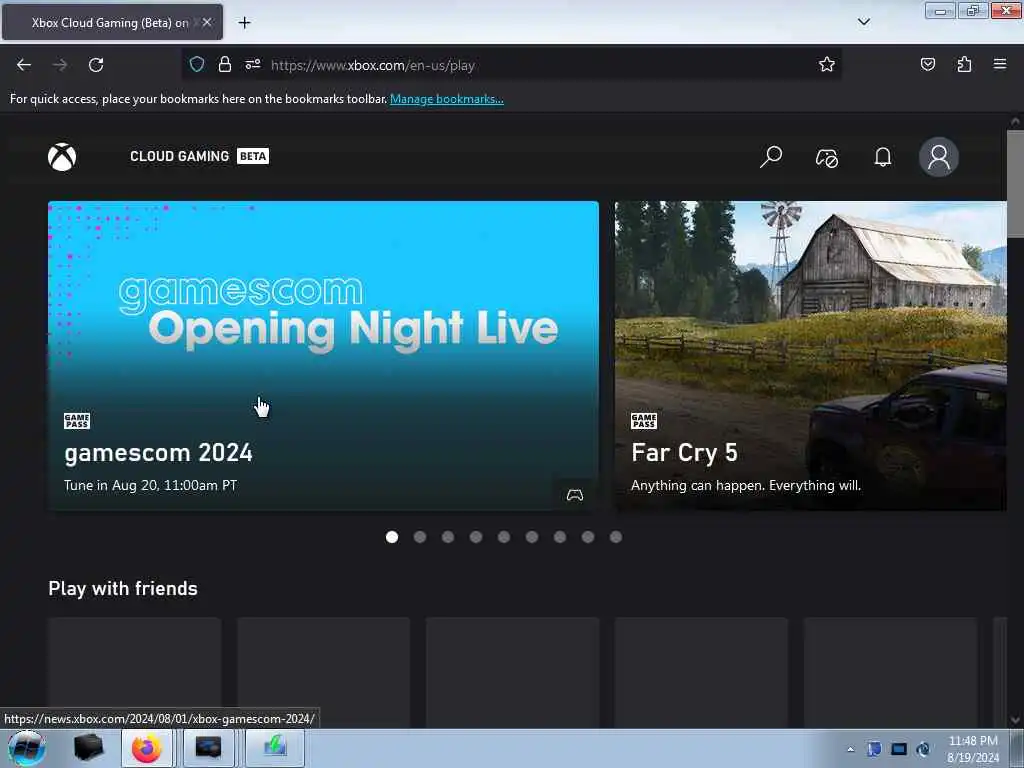Open the Far Cry 5 banner card
This screenshot has height=768, width=1024.
tap(810, 356)
